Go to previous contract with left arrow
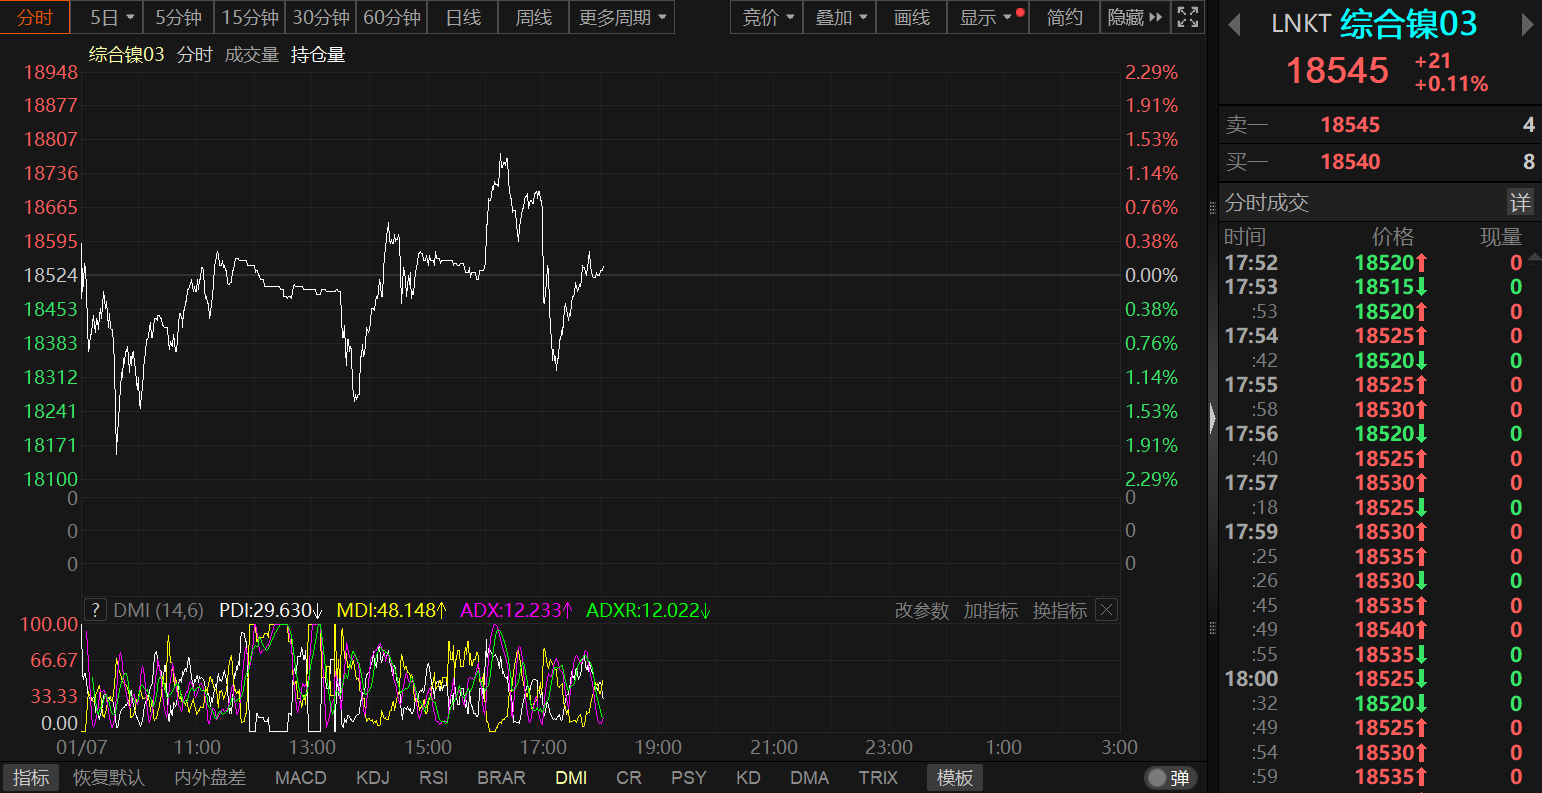The image size is (1542, 793). coord(1234,25)
